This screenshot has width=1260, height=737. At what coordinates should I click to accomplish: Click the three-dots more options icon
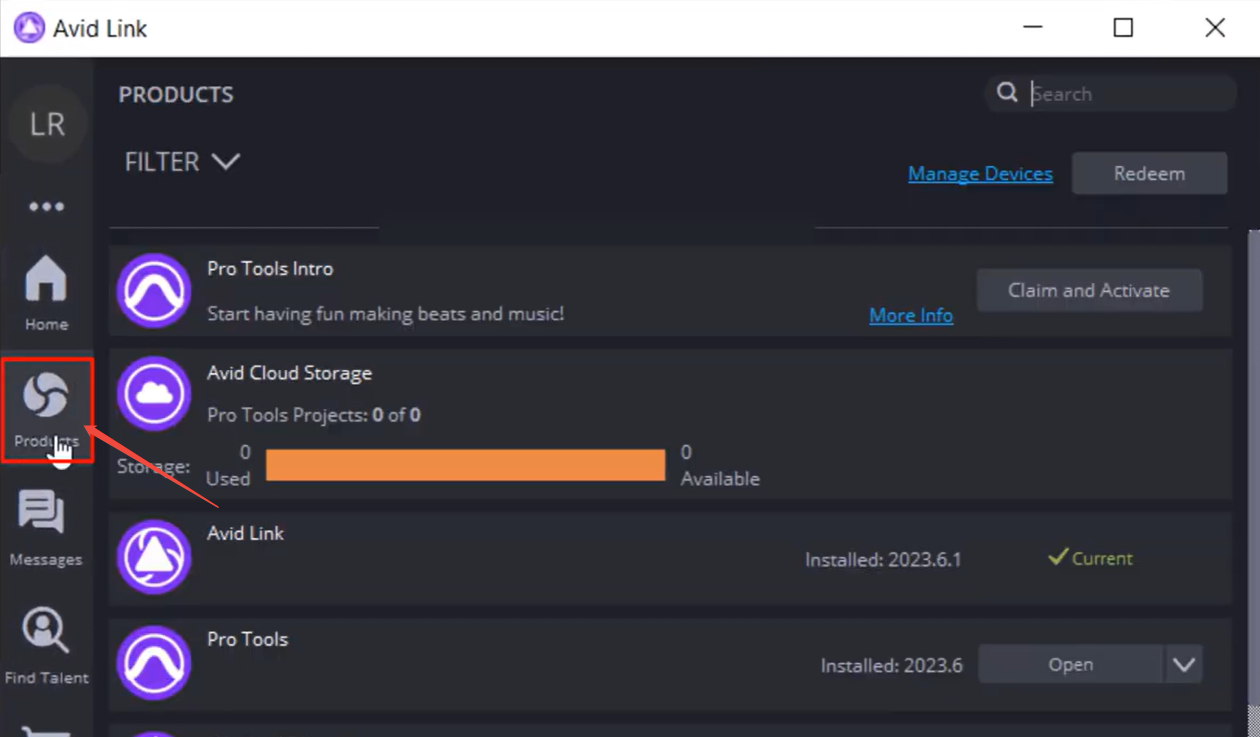coord(47,207)
